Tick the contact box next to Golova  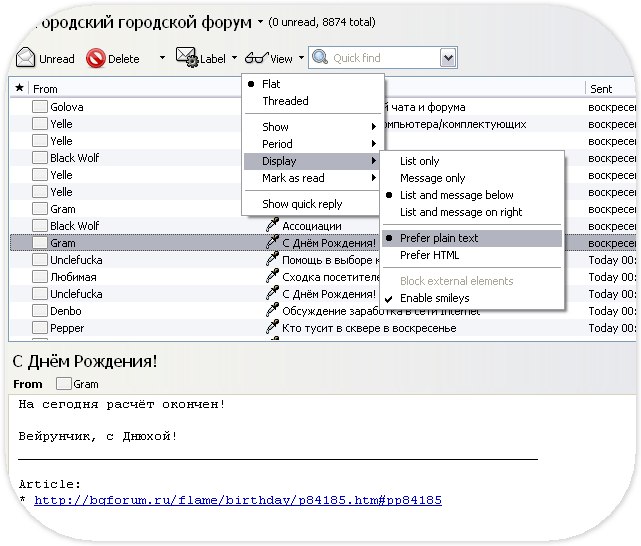(40, 107)
